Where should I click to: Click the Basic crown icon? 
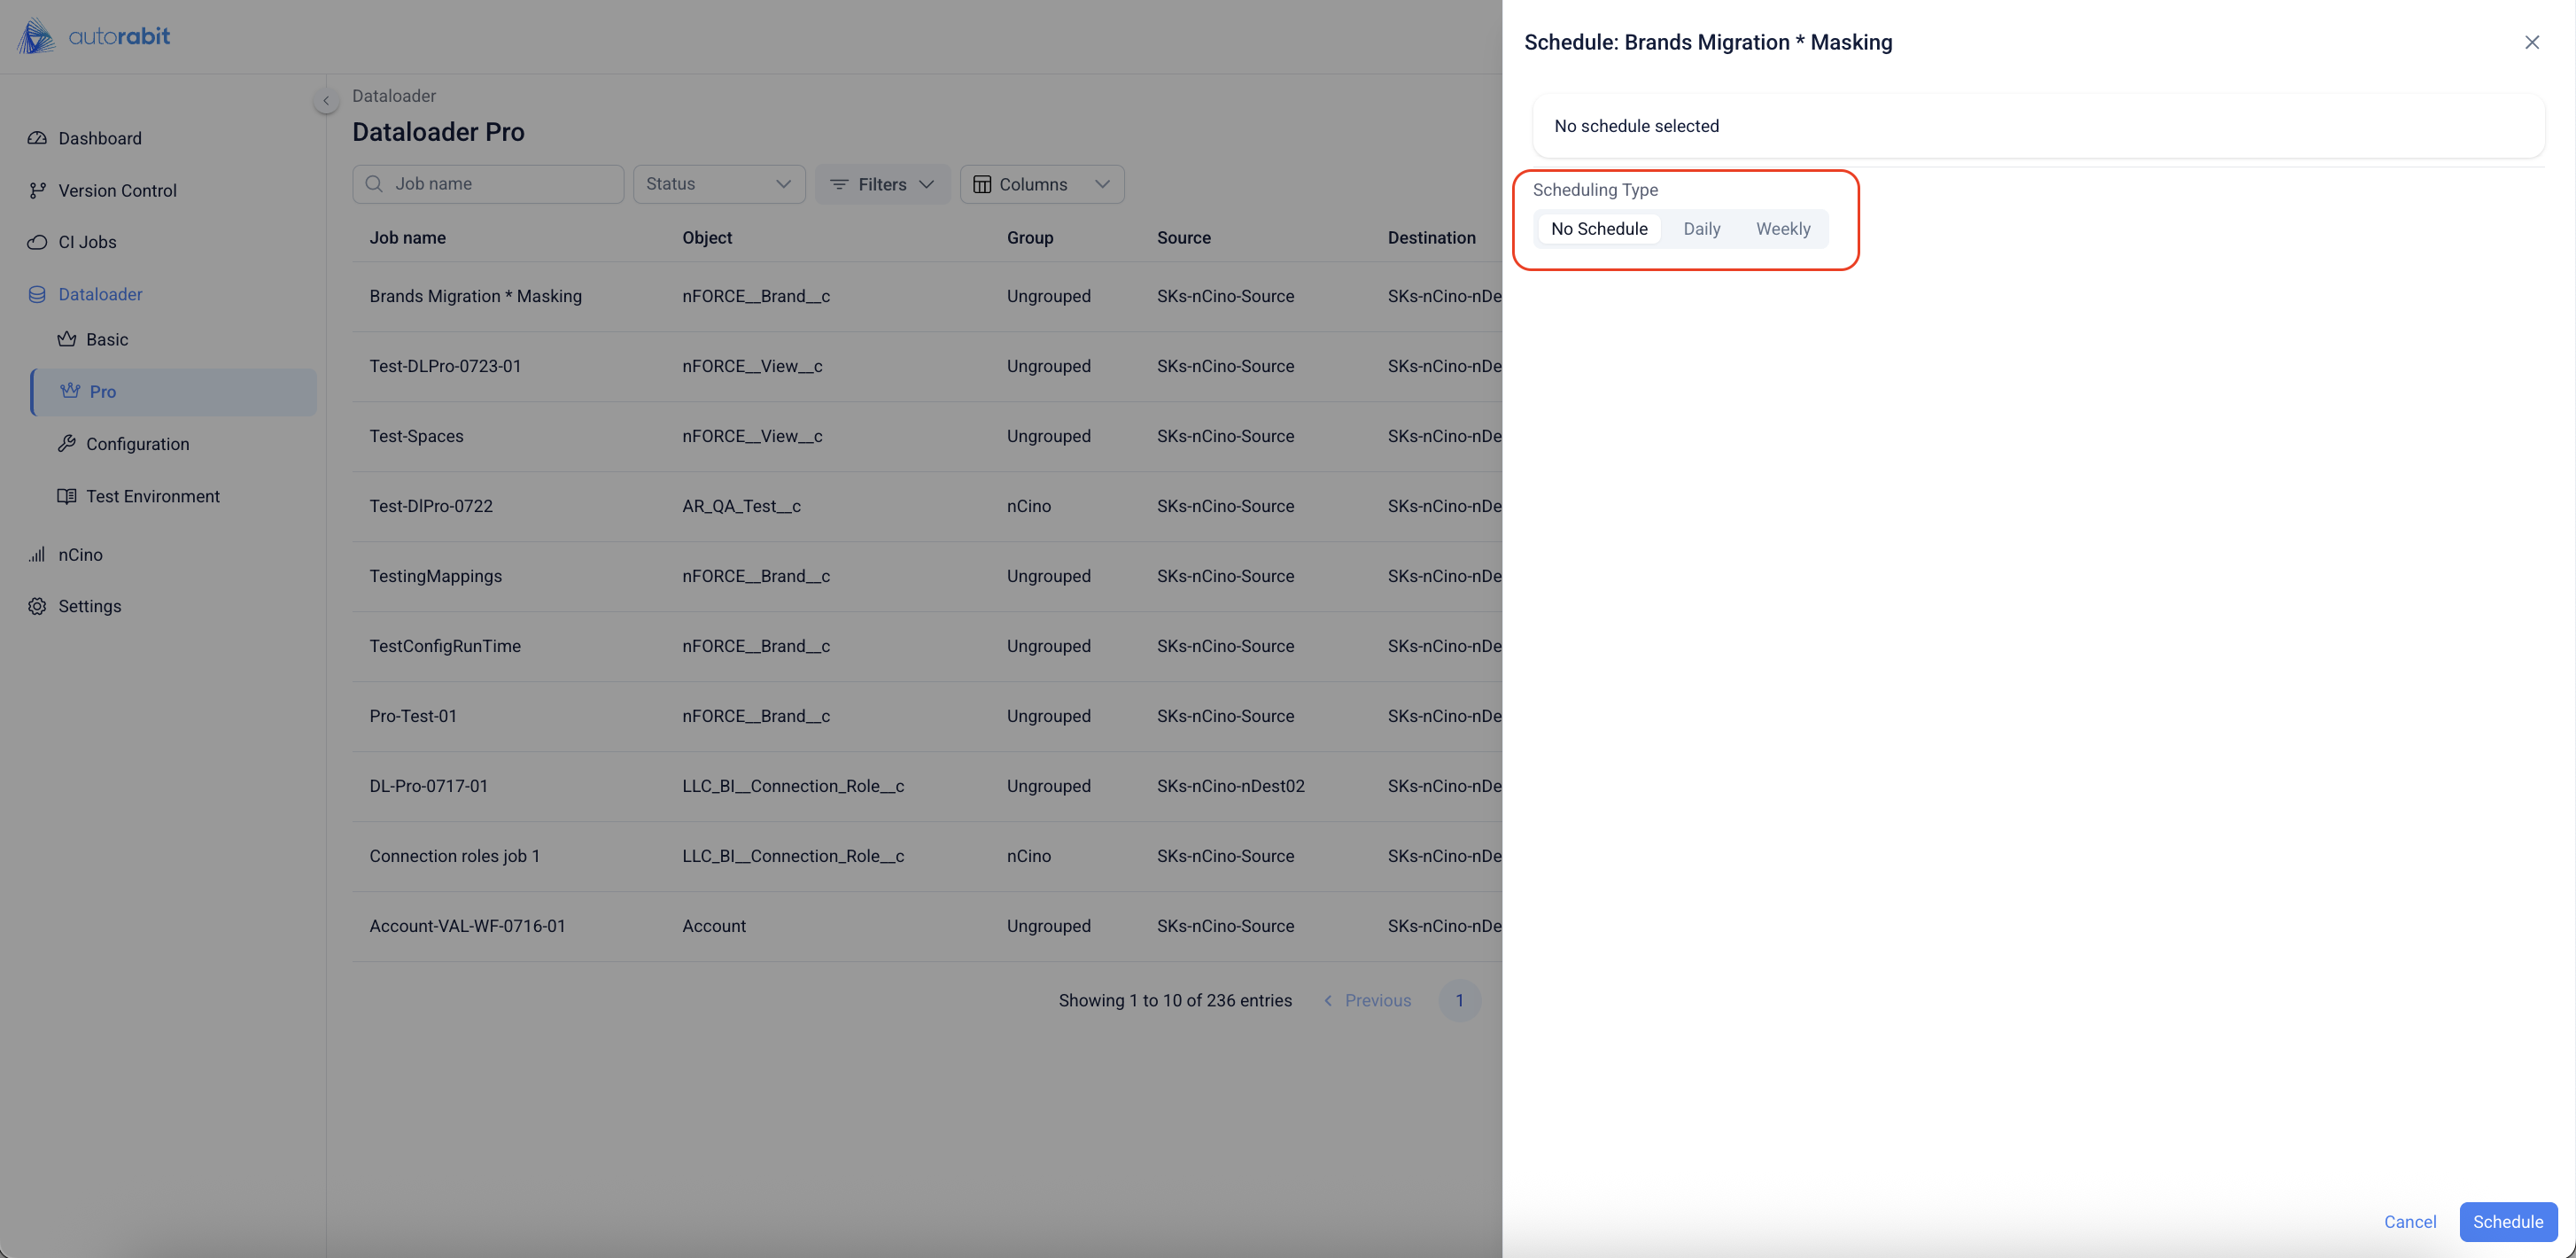[x=67, y=339]
